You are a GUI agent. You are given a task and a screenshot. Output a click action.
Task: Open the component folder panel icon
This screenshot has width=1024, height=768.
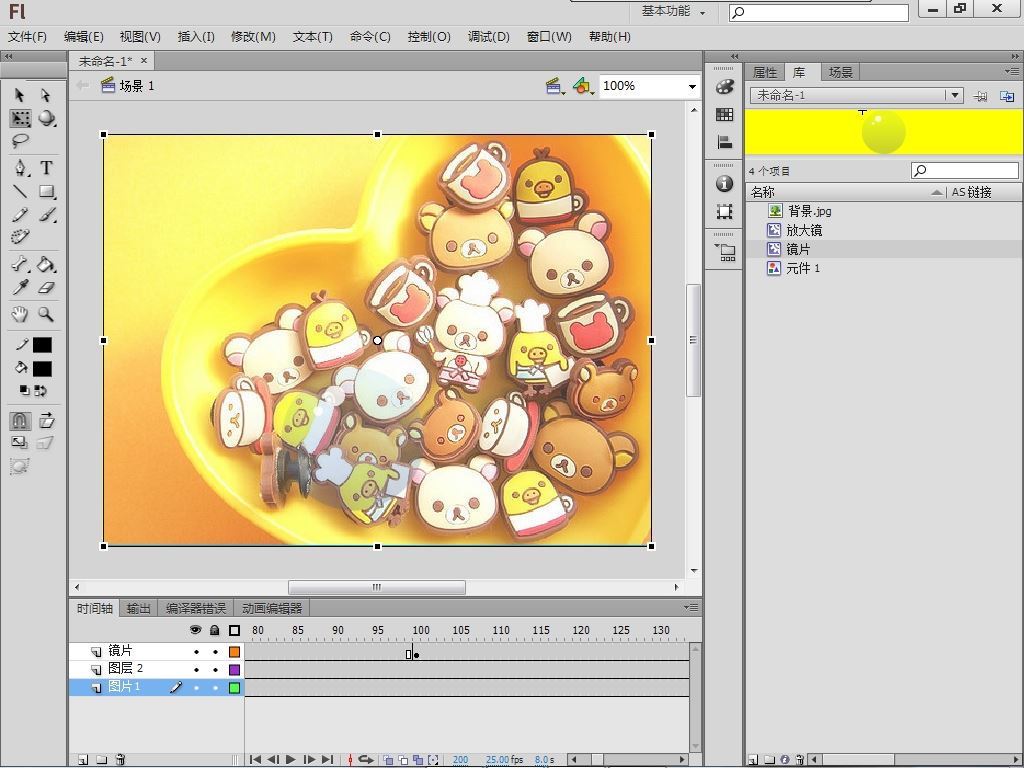coord(725,252)
